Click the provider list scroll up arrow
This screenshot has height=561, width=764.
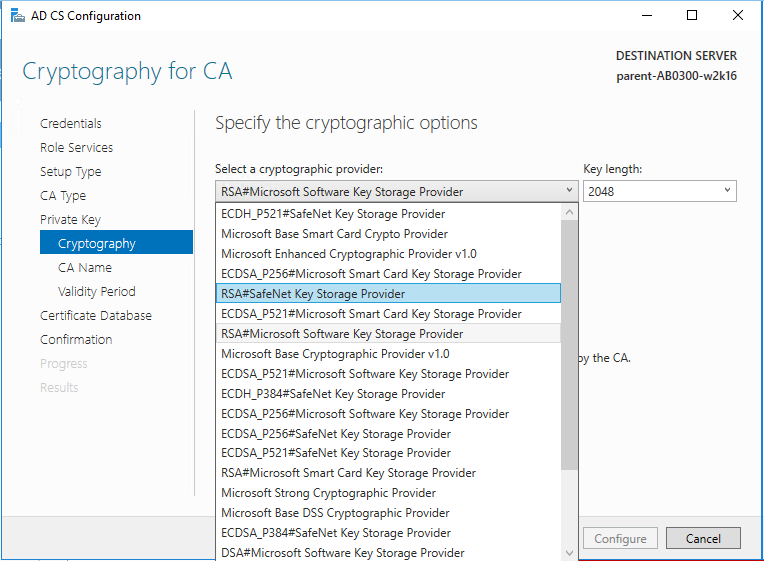pyautogui.click(x=569, y=213)
